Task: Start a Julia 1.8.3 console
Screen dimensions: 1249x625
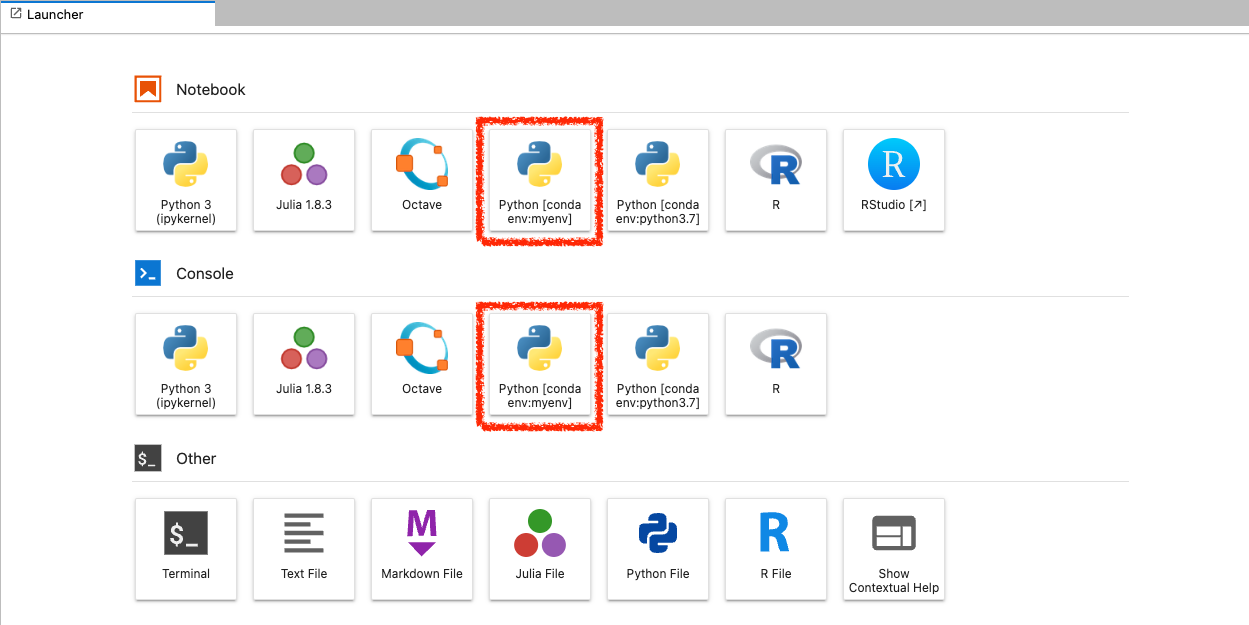Action: (304, 364)
